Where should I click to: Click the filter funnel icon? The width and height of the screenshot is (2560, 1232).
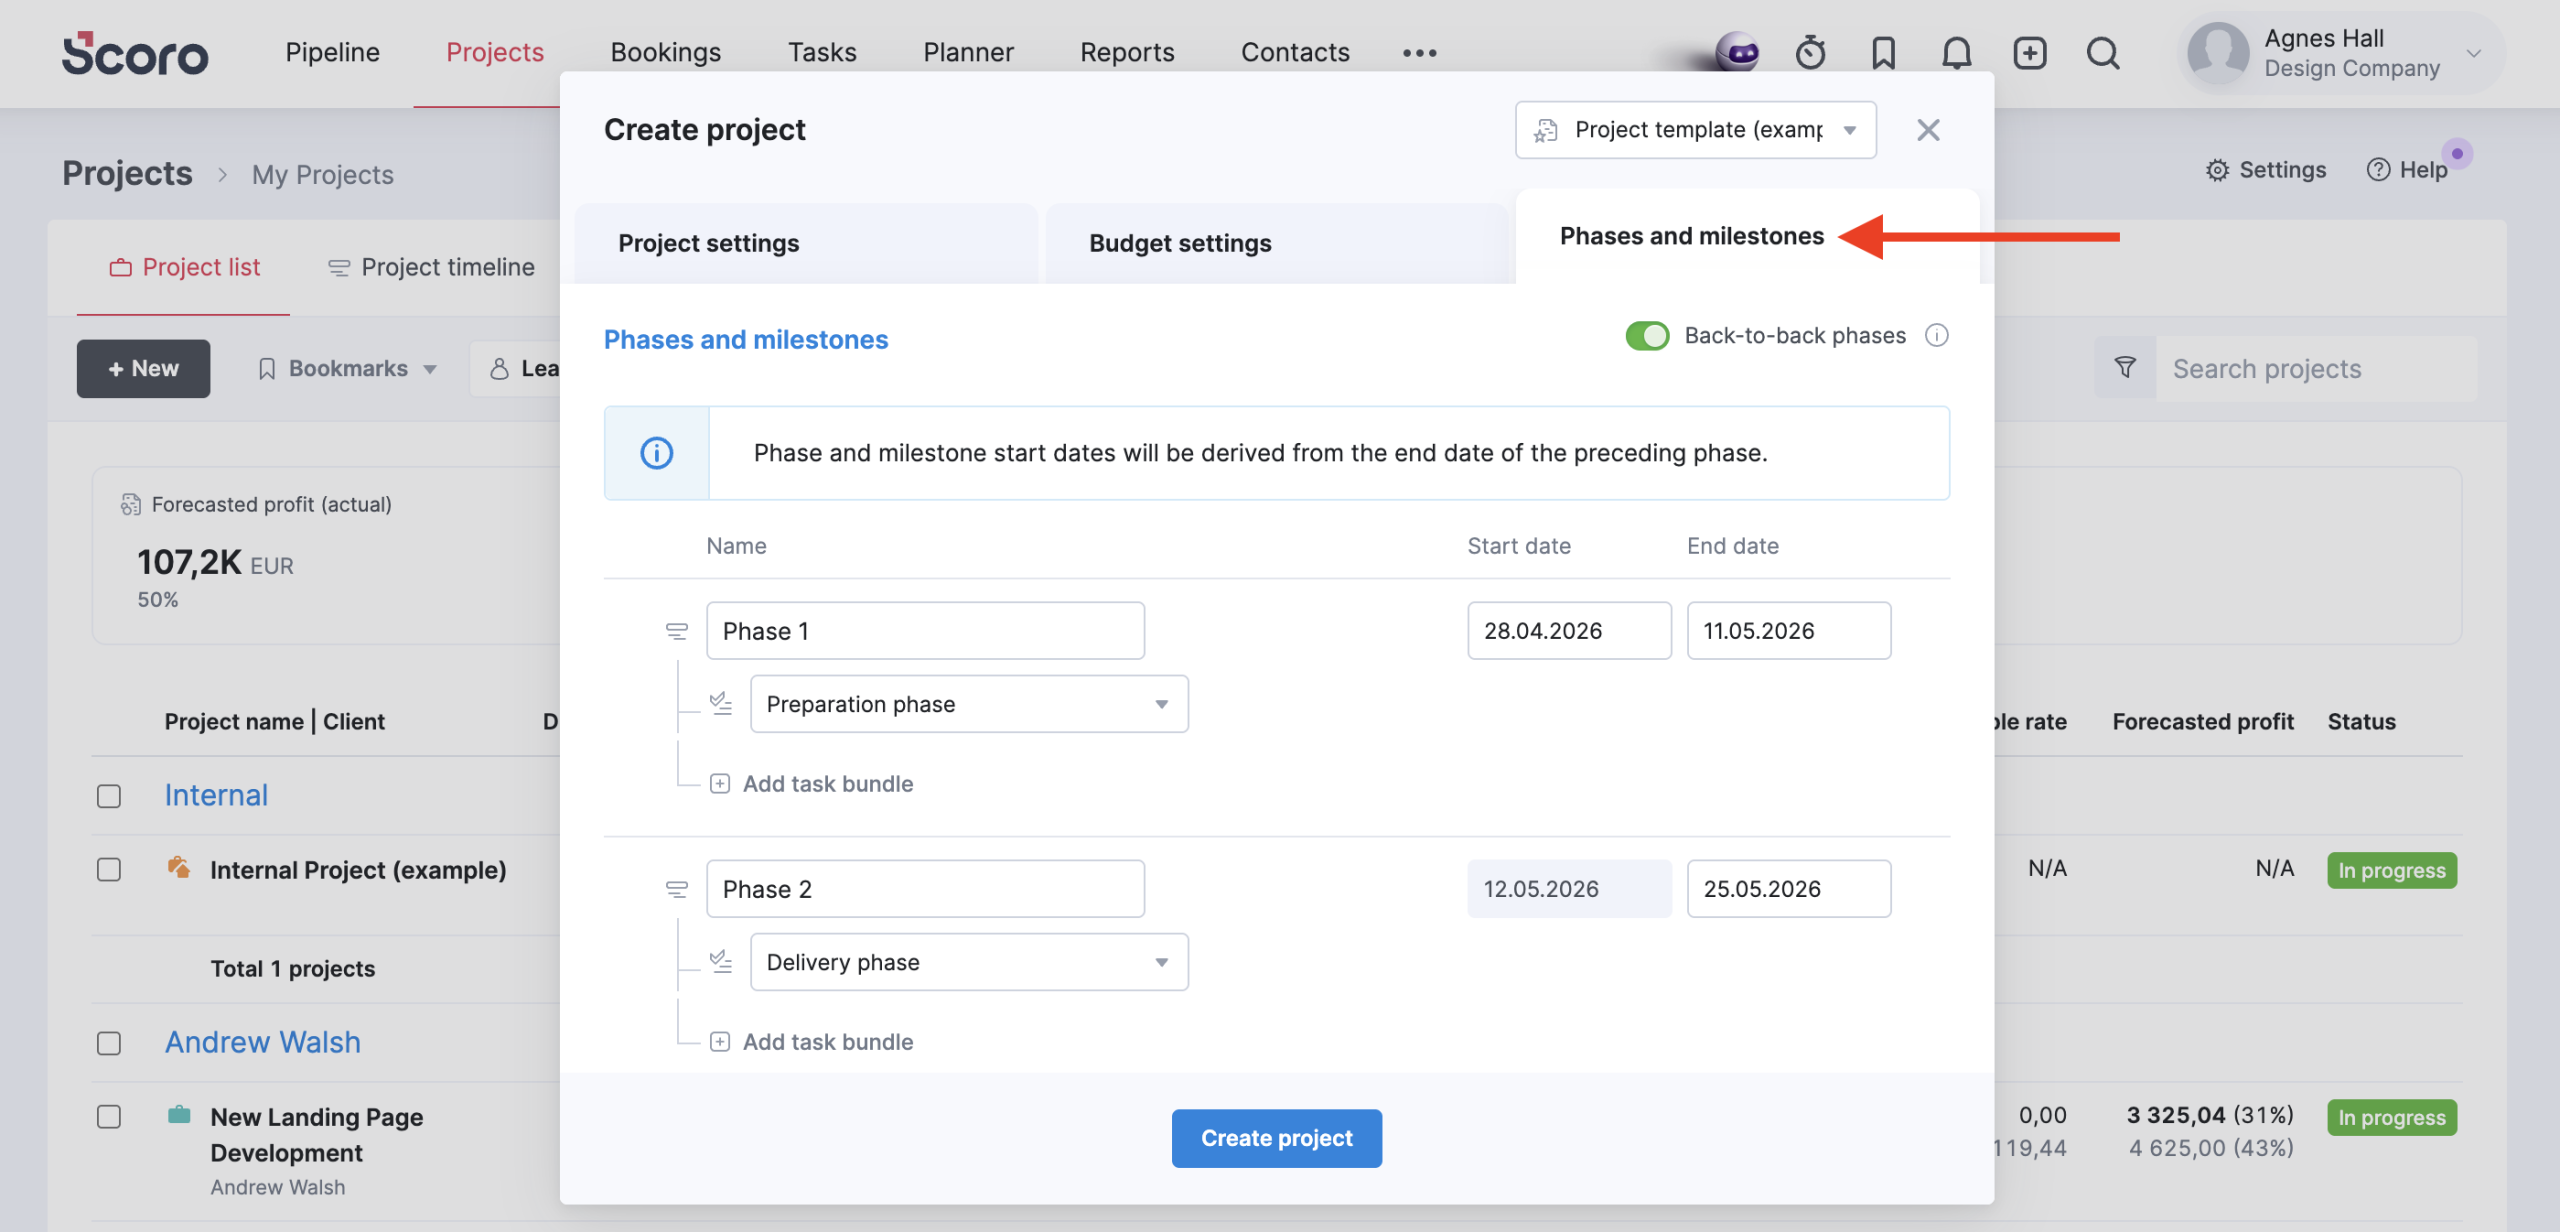pyautogui.click(x=2125, y=368)
